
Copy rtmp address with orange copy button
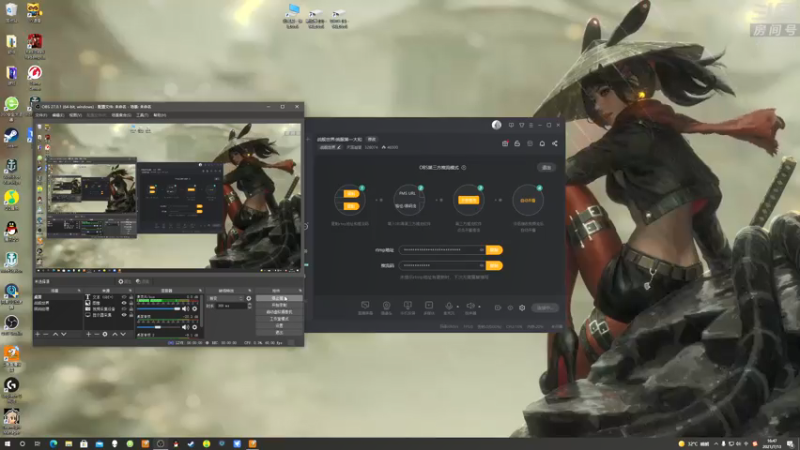[494, 250]
